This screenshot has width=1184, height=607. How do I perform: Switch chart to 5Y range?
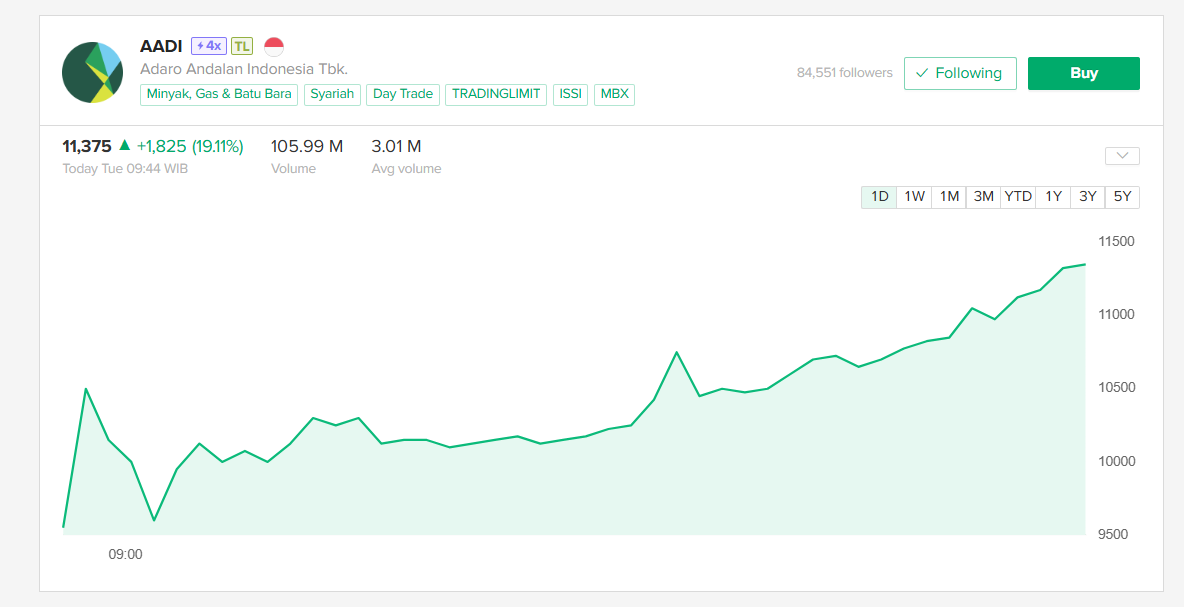tap(1122, 197)
